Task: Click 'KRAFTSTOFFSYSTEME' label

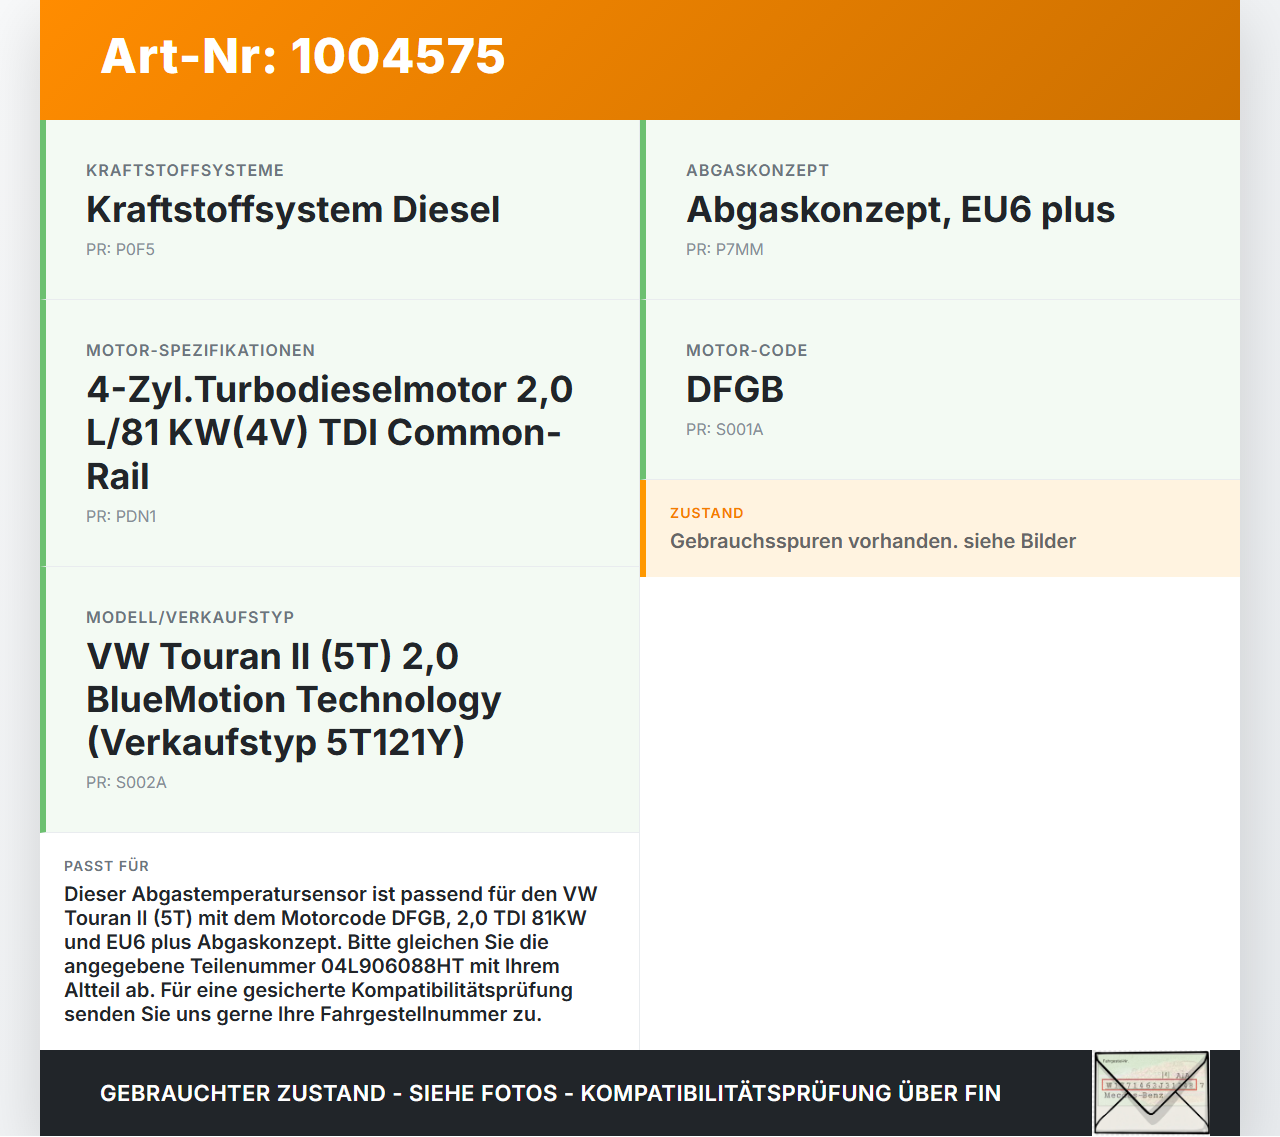Action: point(185,171)
